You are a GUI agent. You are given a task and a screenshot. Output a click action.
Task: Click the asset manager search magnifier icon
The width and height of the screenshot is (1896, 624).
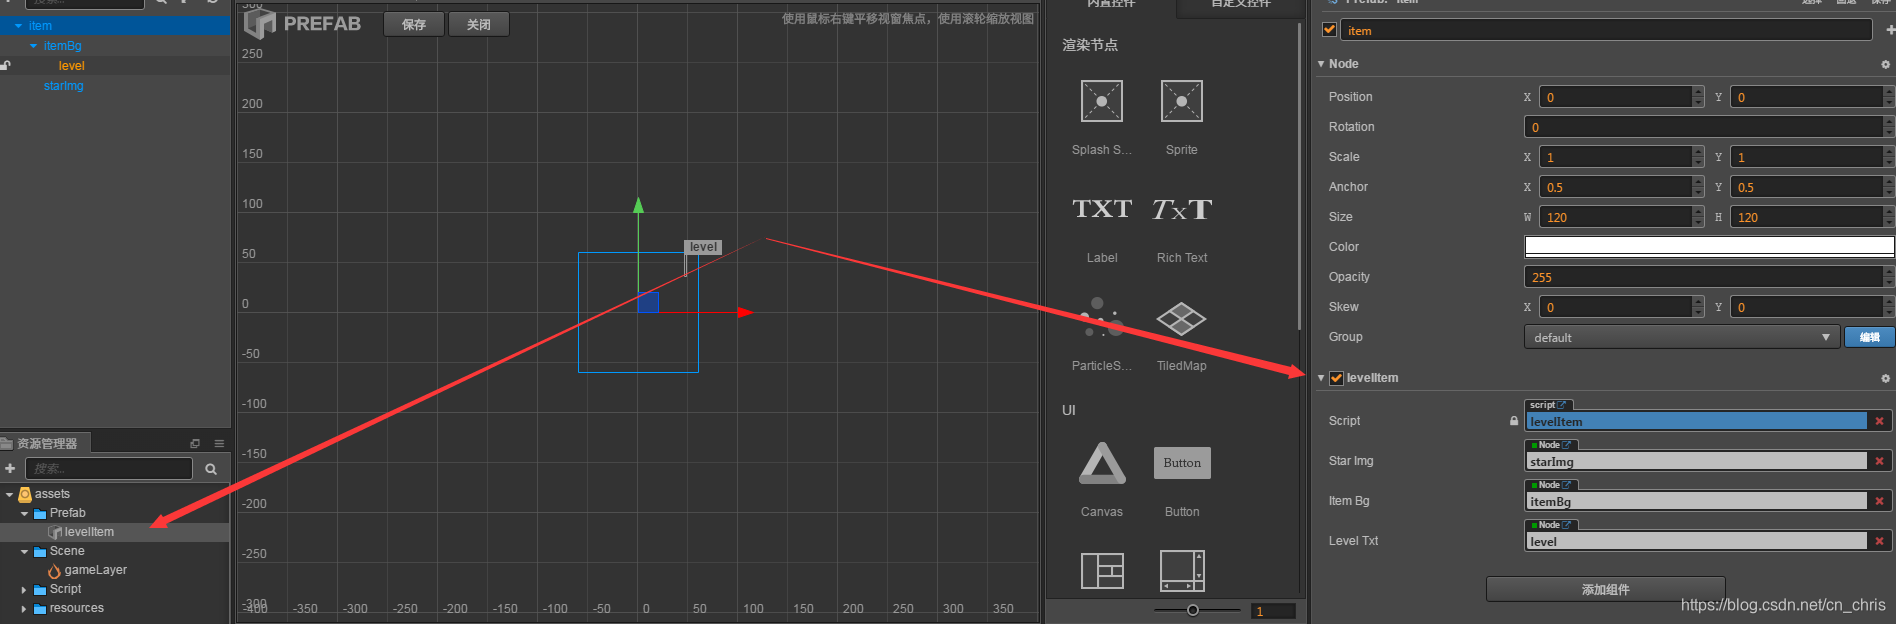pos(211,468)
